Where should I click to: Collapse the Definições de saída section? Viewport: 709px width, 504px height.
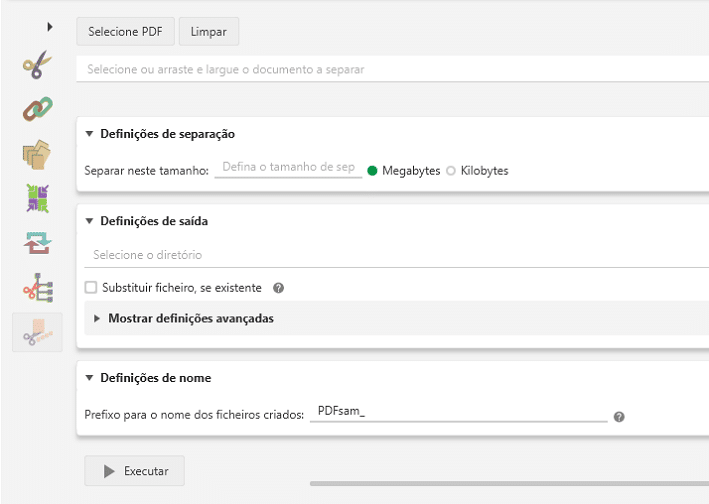[x=89, y=221]
